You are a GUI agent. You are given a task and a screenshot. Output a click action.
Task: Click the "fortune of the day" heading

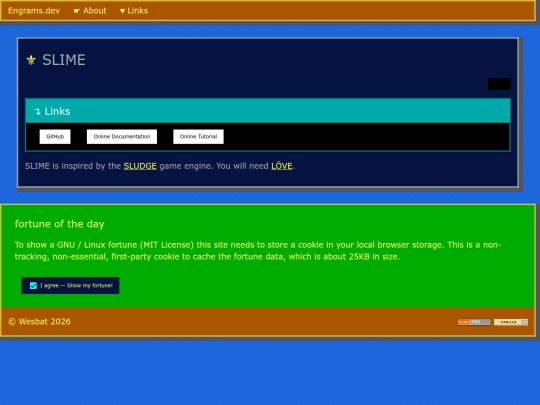click(x=60, y=224)
